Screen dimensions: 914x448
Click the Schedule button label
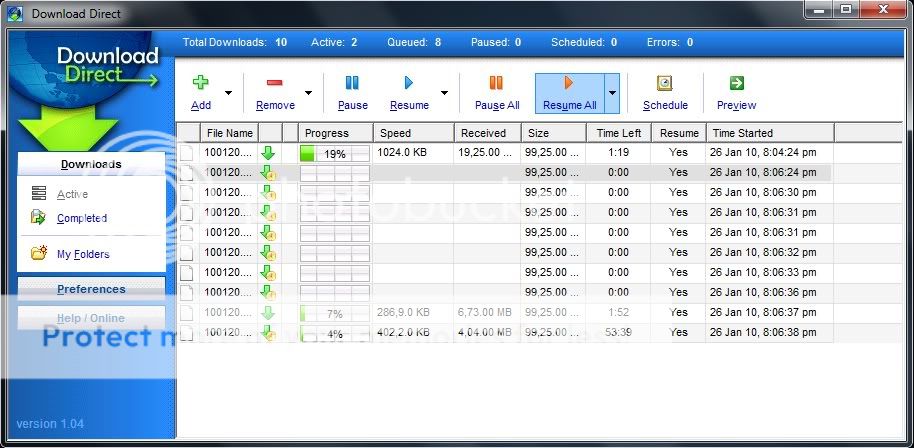point(665,105)
